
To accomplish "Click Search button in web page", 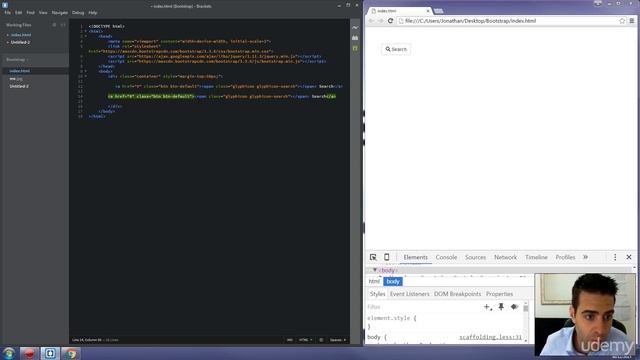I will (x=396, y=49).
